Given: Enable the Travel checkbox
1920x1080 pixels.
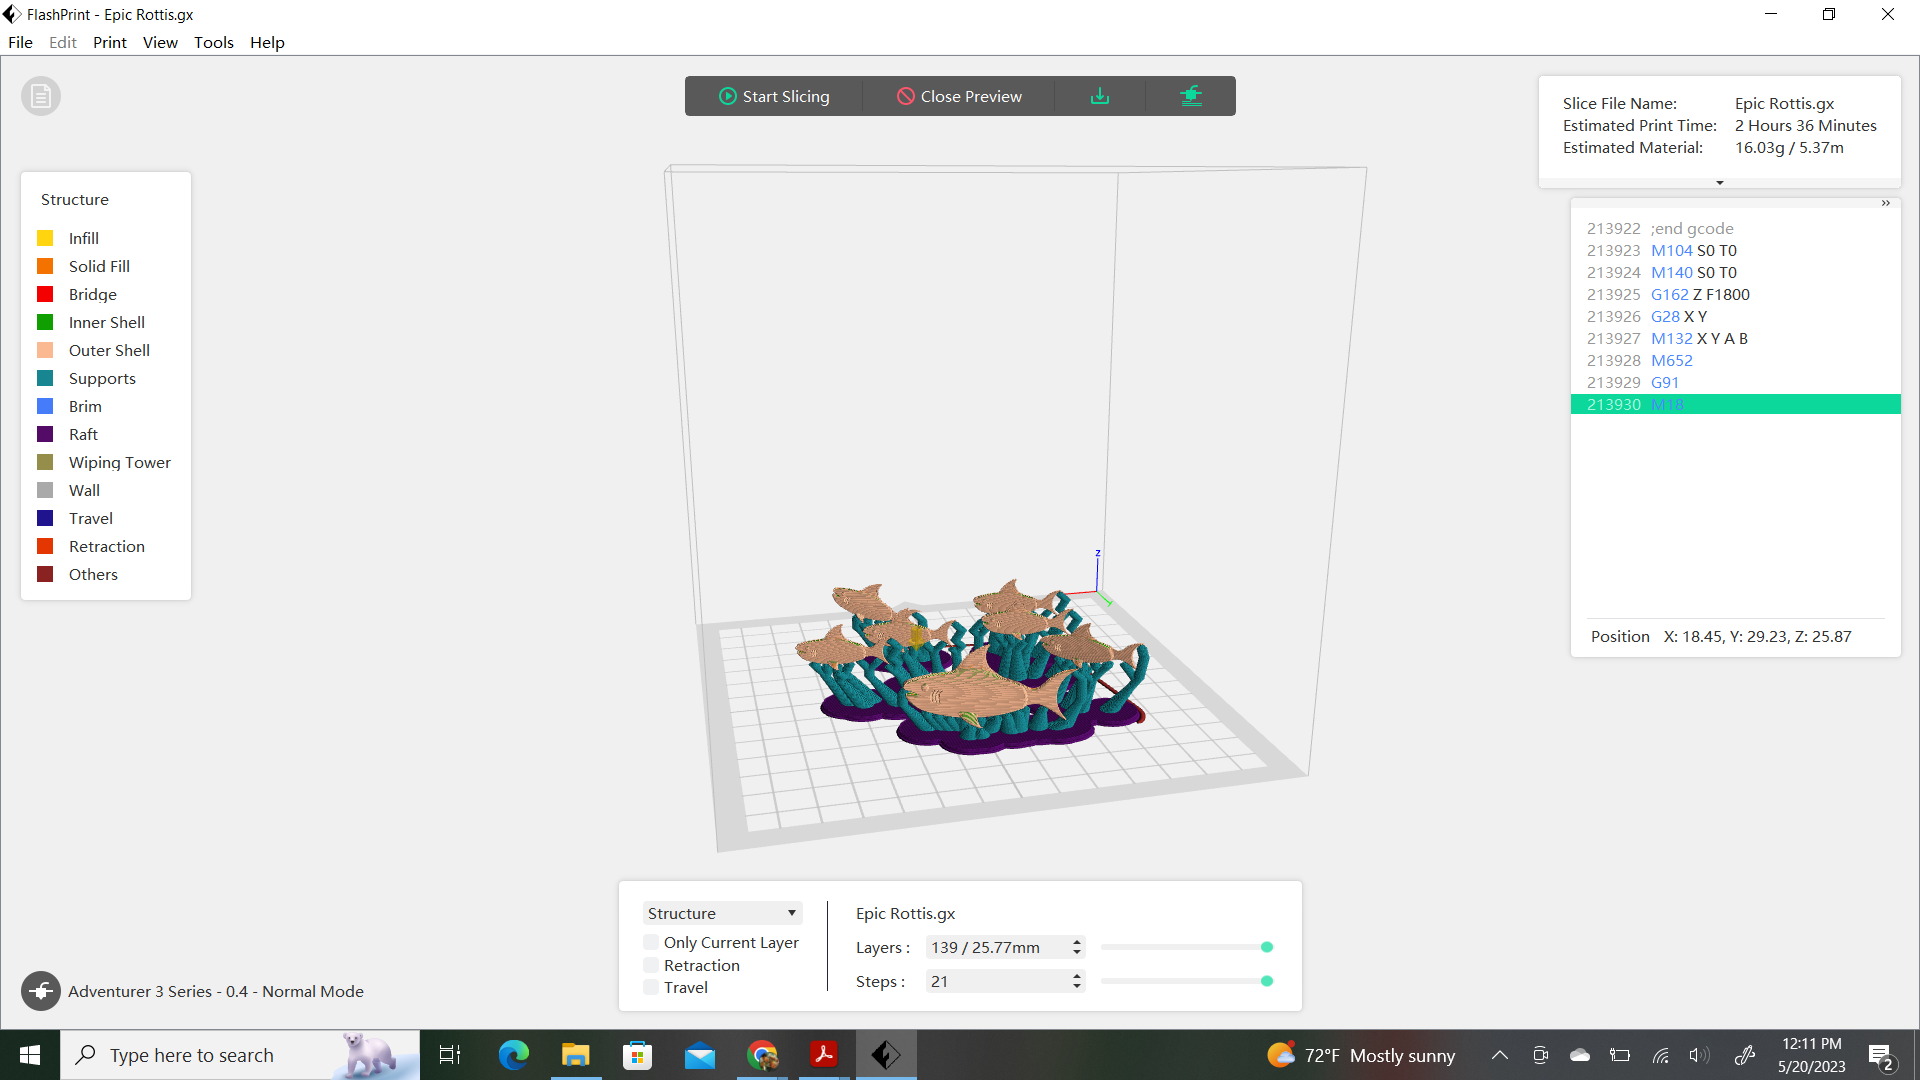Looking at the screenshot, I should tap(651, 987).
